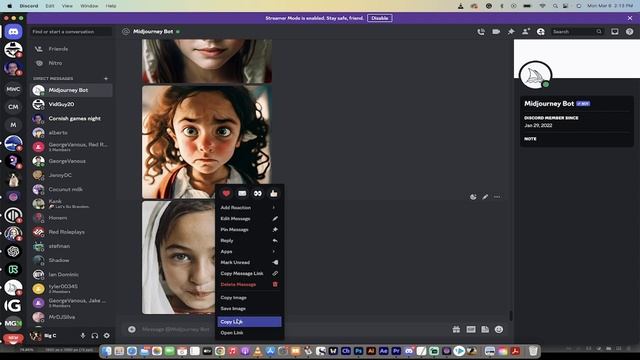Open VidGuy20 direct message
This screenshot has width=640, height=360.
coord(71,104)
